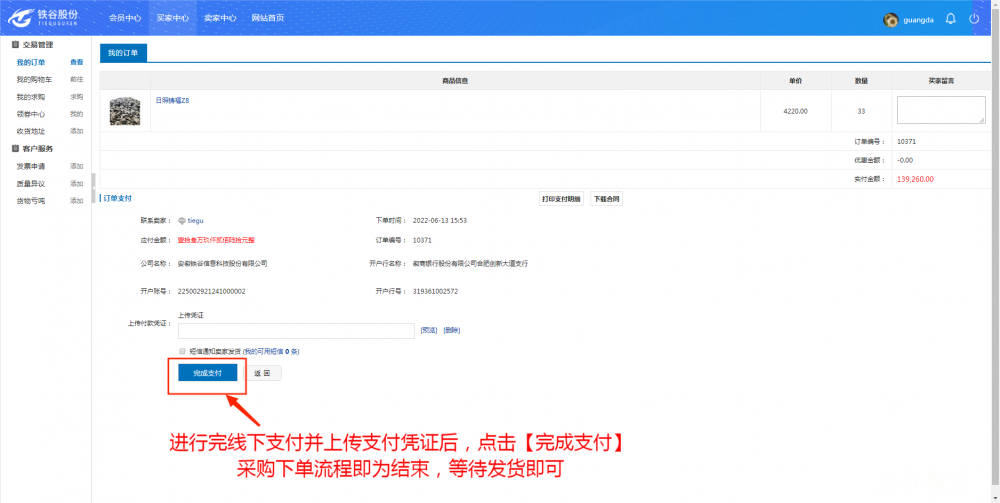Collapse the 客户服务 sidebar section

point(15,148)
